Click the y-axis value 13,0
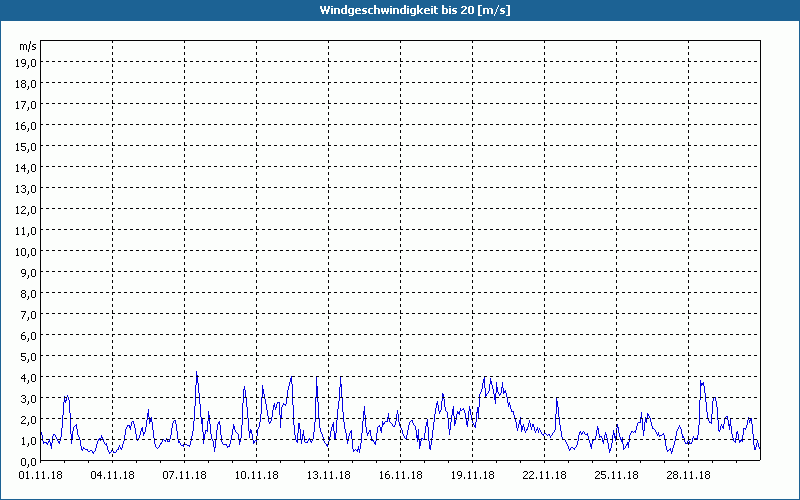This screenshot has width=800, height=500. click(x=26, y=189)
